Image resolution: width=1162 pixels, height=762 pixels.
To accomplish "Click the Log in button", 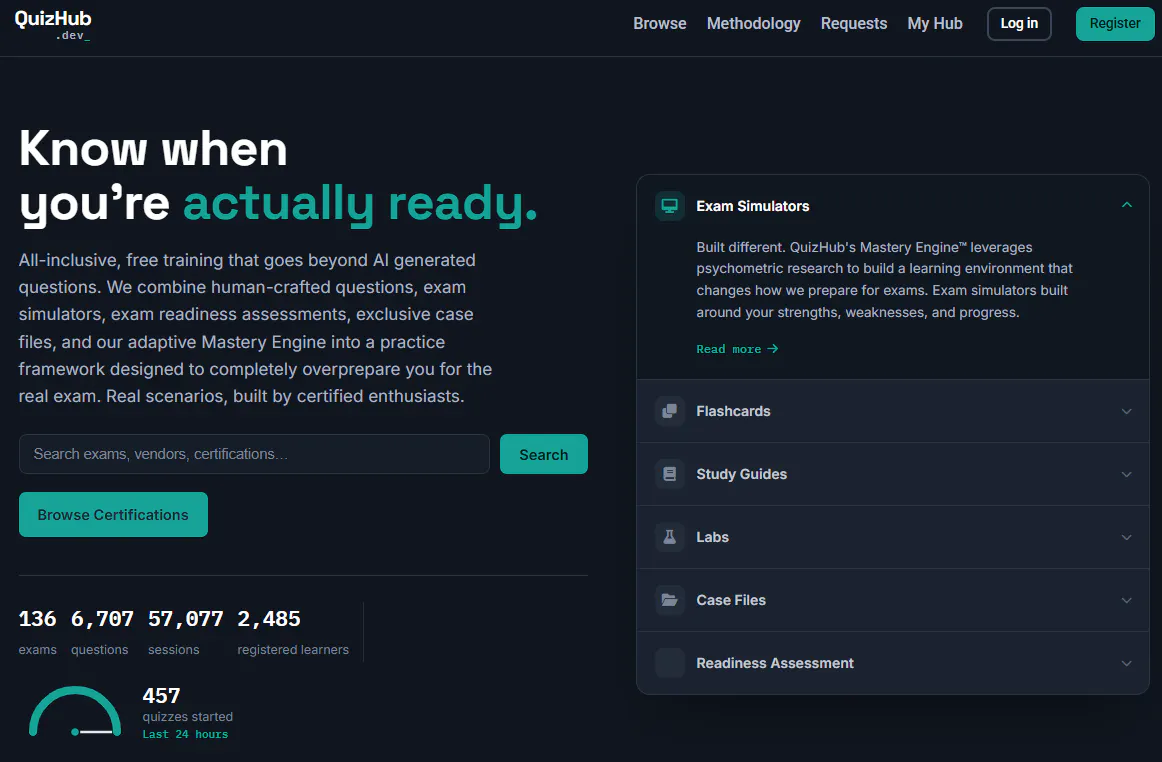I will point(1019,24).
